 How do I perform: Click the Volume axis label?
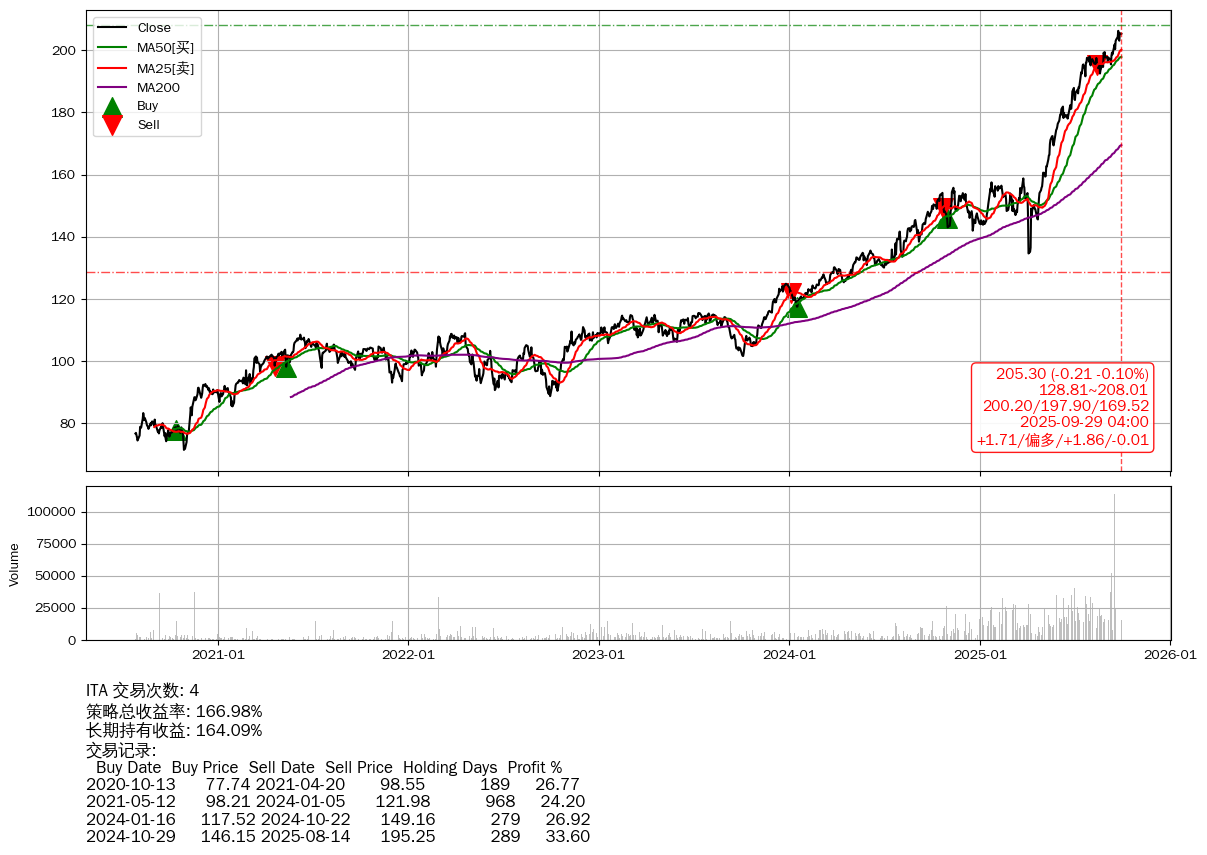(14, 564)
